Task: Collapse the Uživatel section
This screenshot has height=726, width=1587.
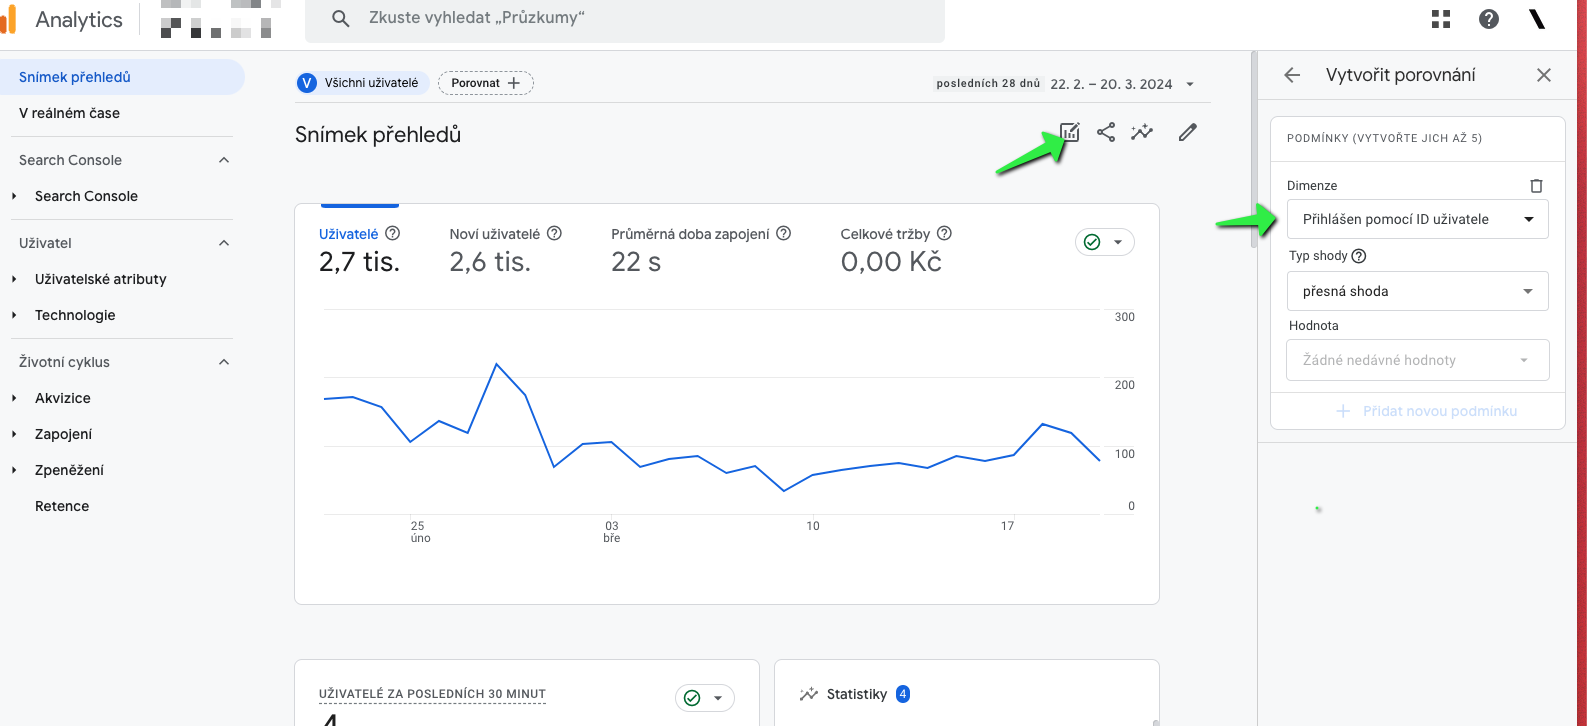Action: 224,243
